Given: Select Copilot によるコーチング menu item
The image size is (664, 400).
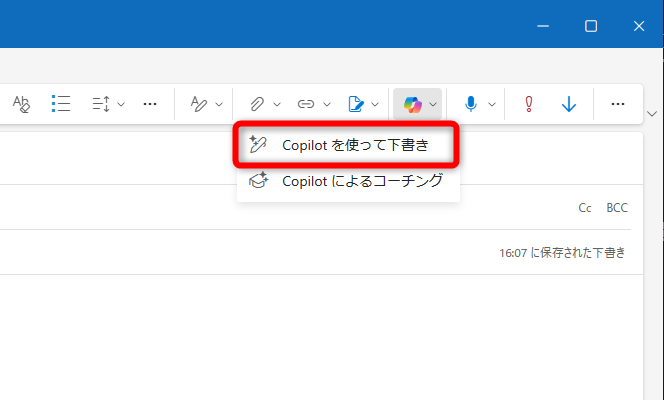Looking at the screenshot, I should point(348,181).
